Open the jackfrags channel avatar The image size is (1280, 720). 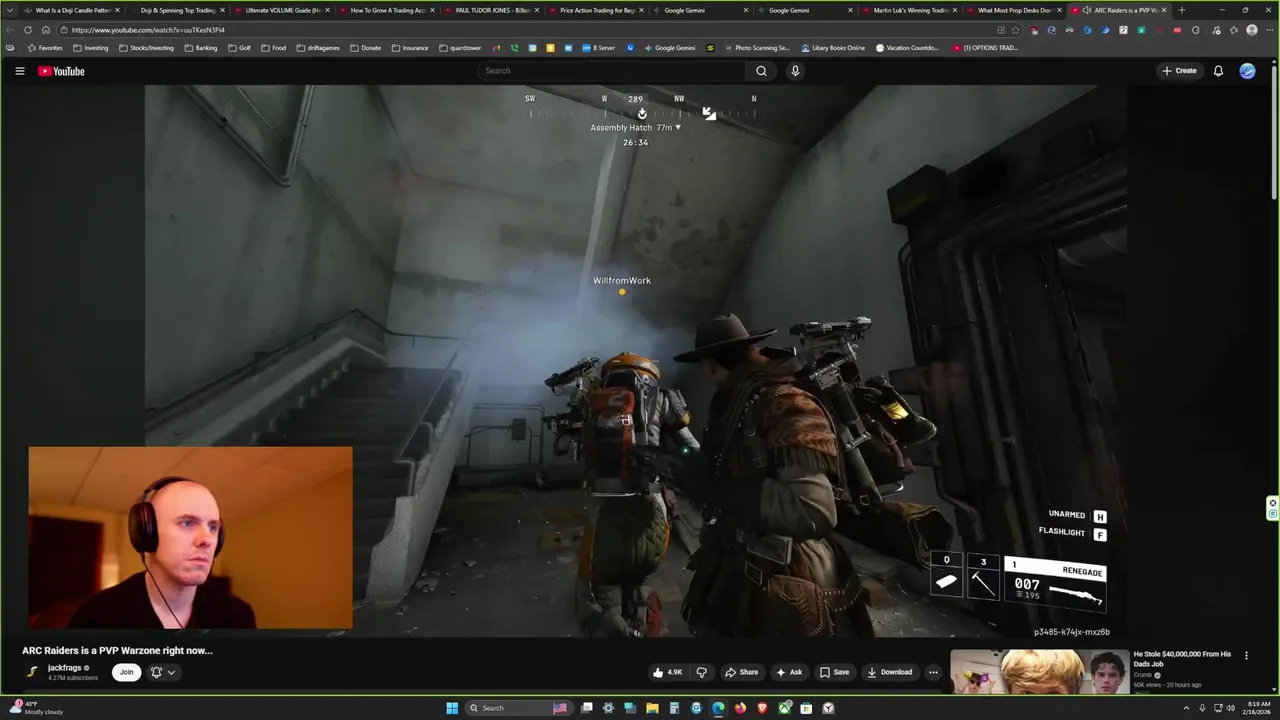point(32,672)
